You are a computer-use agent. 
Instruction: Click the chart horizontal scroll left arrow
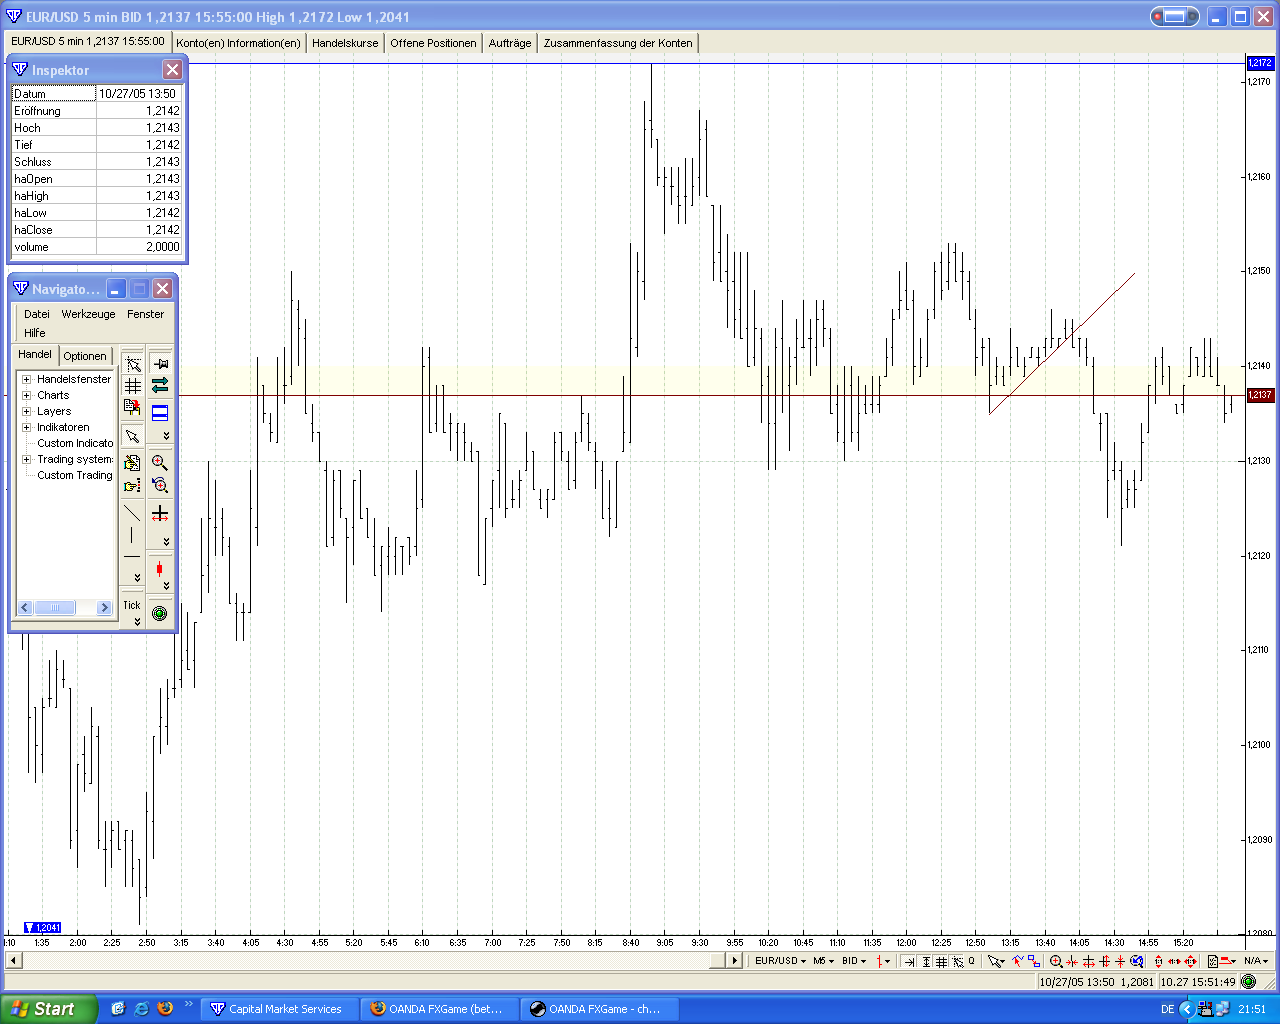coord(13,960)
